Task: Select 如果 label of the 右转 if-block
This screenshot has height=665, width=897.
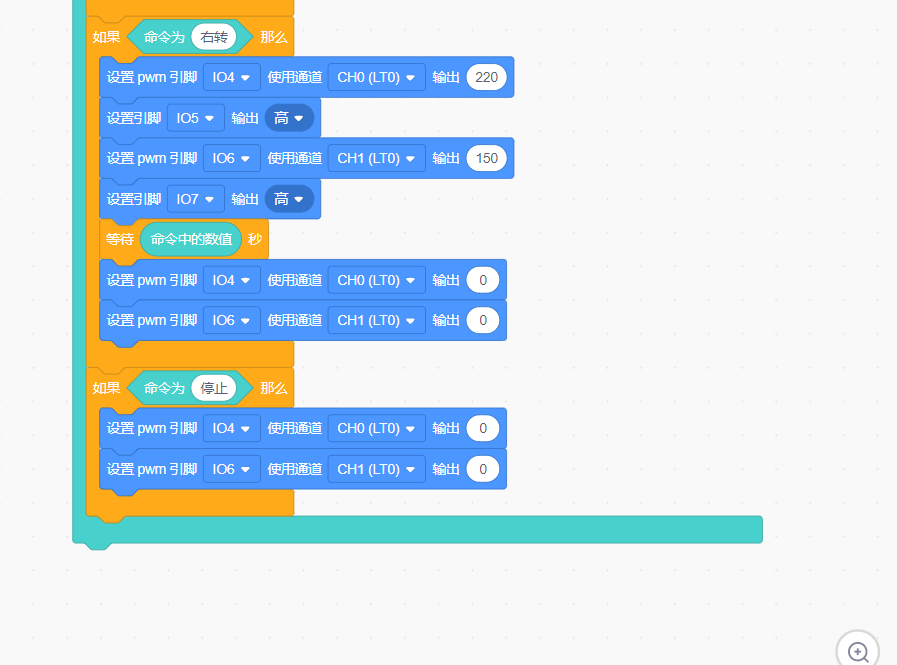Action: click(x=106, y=37)
